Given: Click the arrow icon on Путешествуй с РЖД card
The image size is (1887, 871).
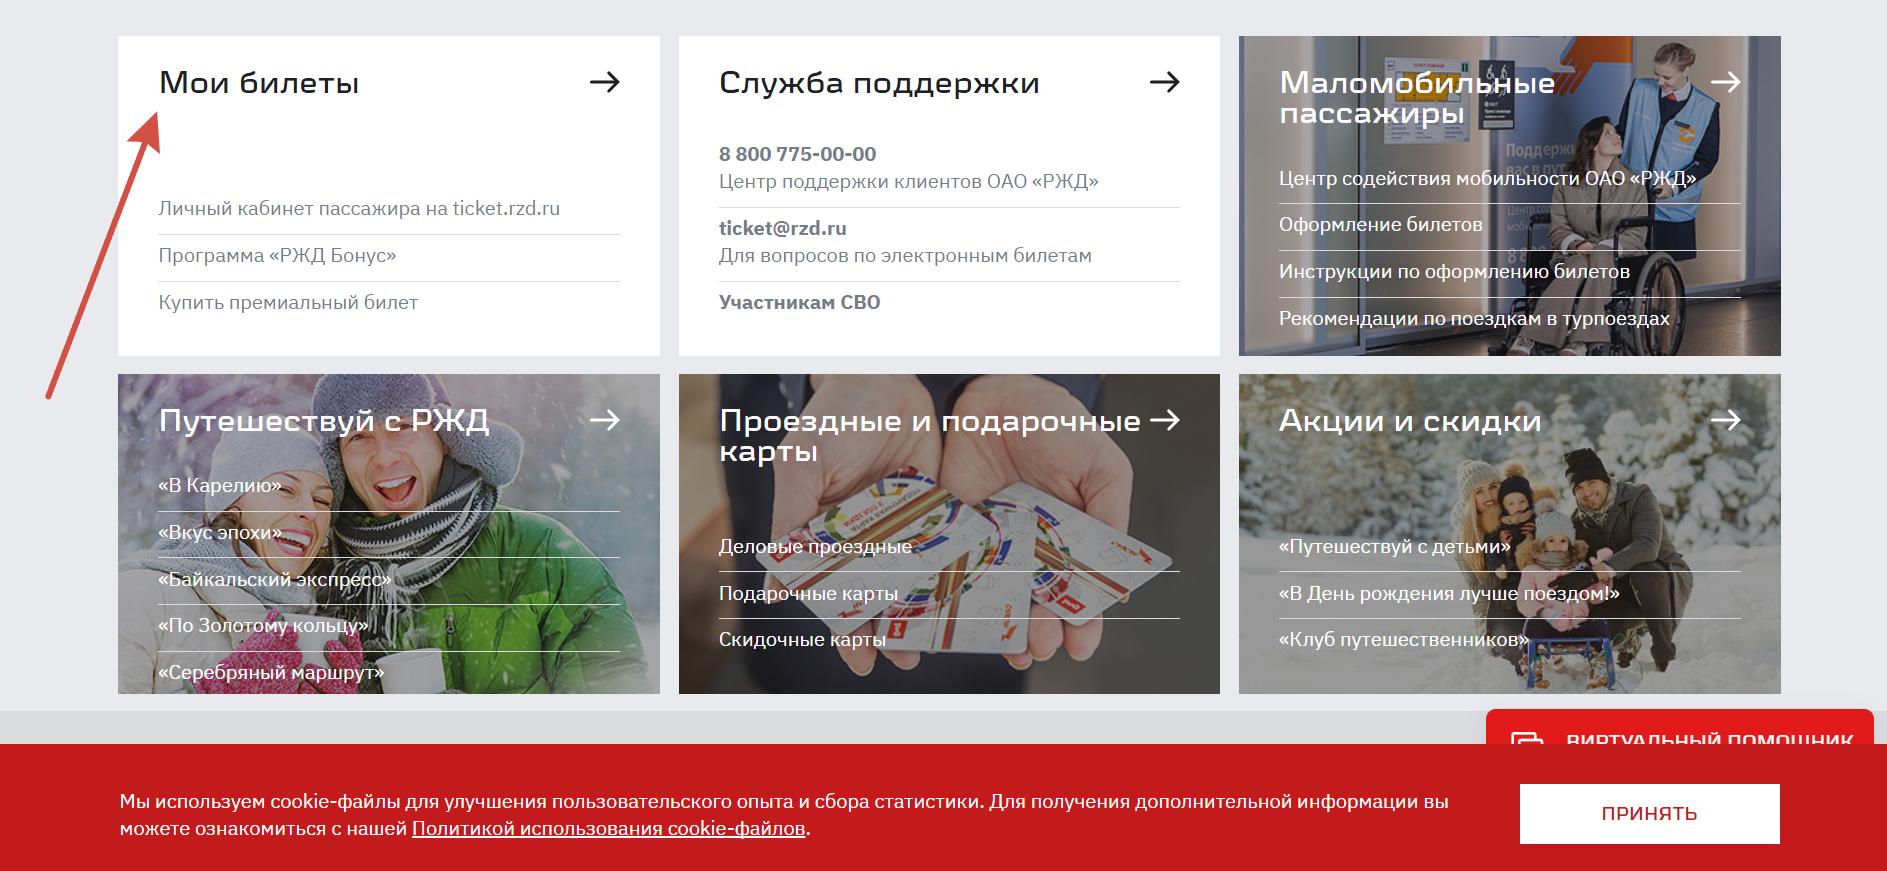Looking at the screenshot, I should click(604, 420).
